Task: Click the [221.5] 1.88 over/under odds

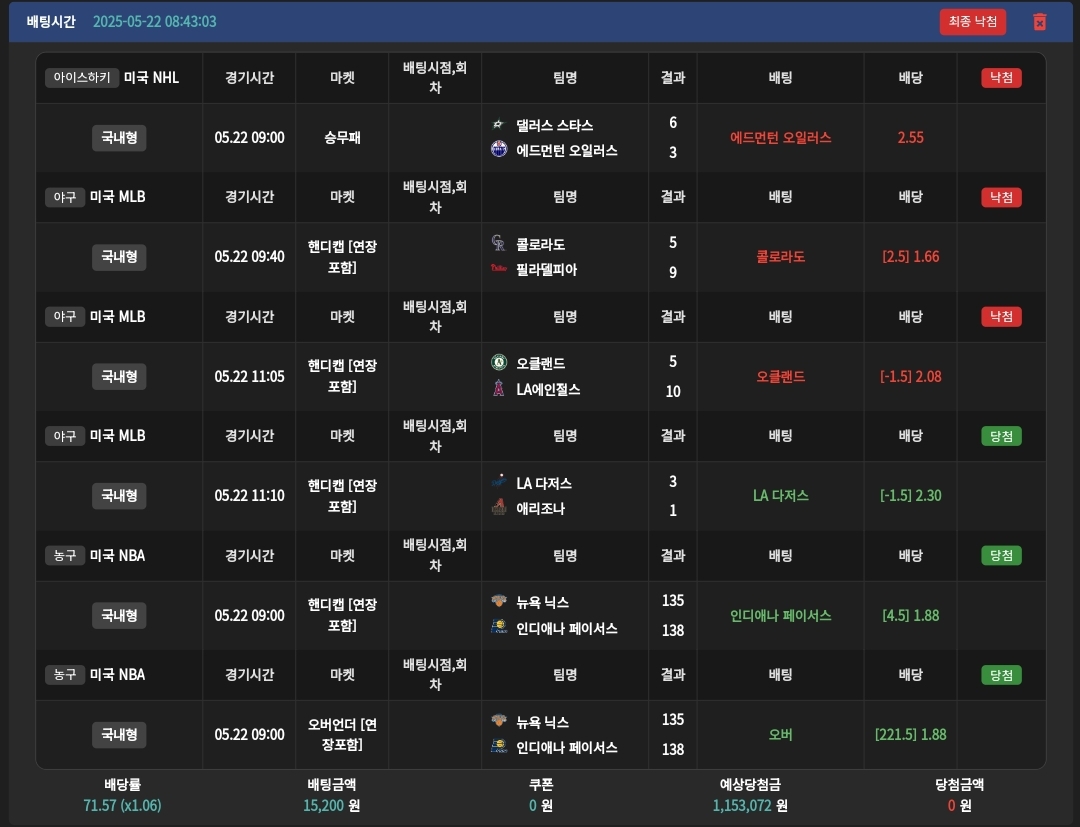Action: click(910, 735)
